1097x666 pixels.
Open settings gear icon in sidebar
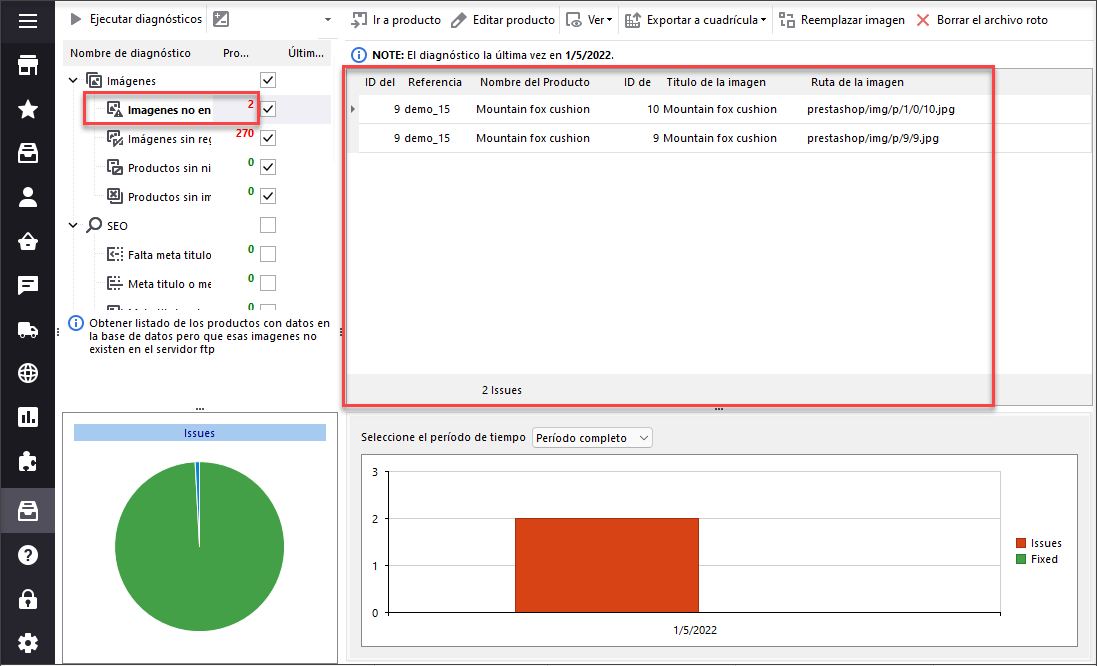(x=28, y=642)
